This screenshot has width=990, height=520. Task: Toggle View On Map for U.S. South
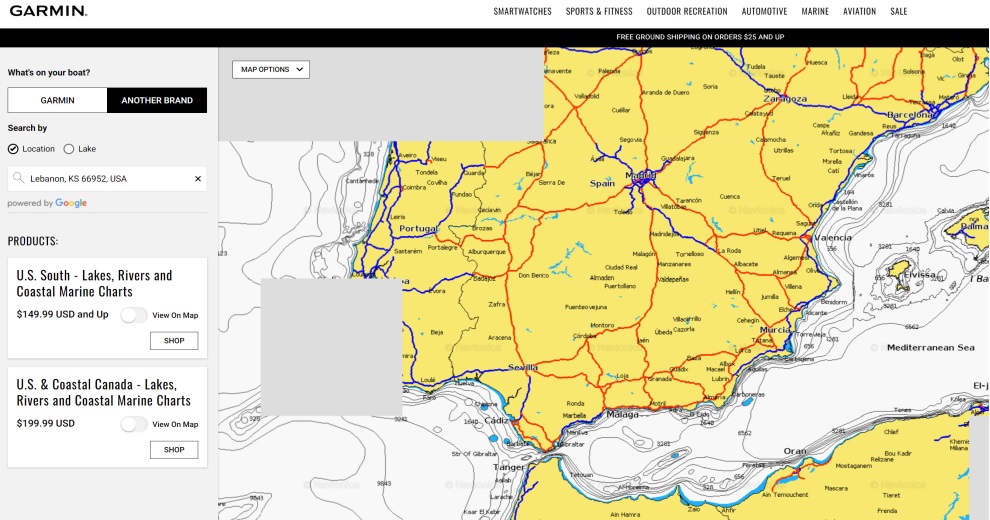coord(133,315)
